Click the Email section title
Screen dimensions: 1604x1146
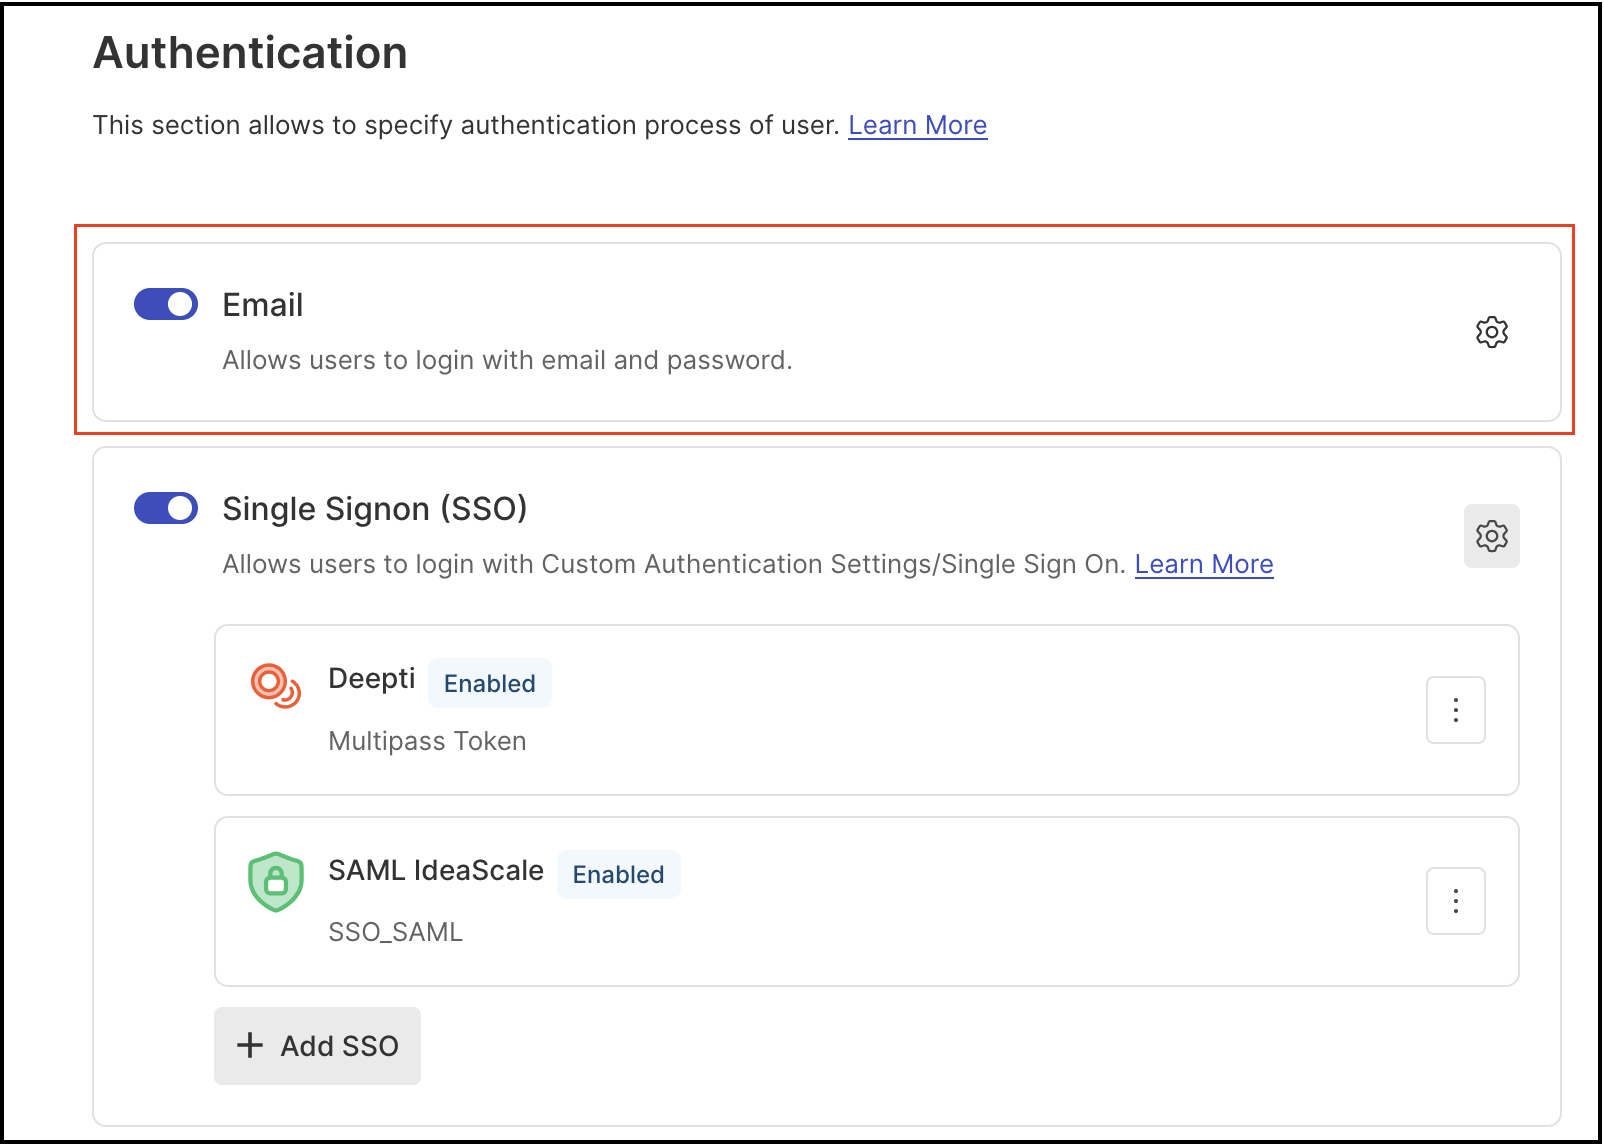point(262,305)
